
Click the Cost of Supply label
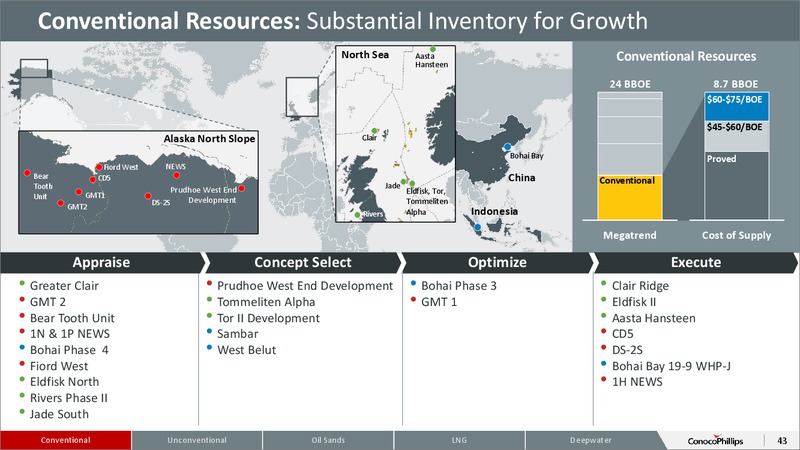pyautogui.click(x=736, y=235)
